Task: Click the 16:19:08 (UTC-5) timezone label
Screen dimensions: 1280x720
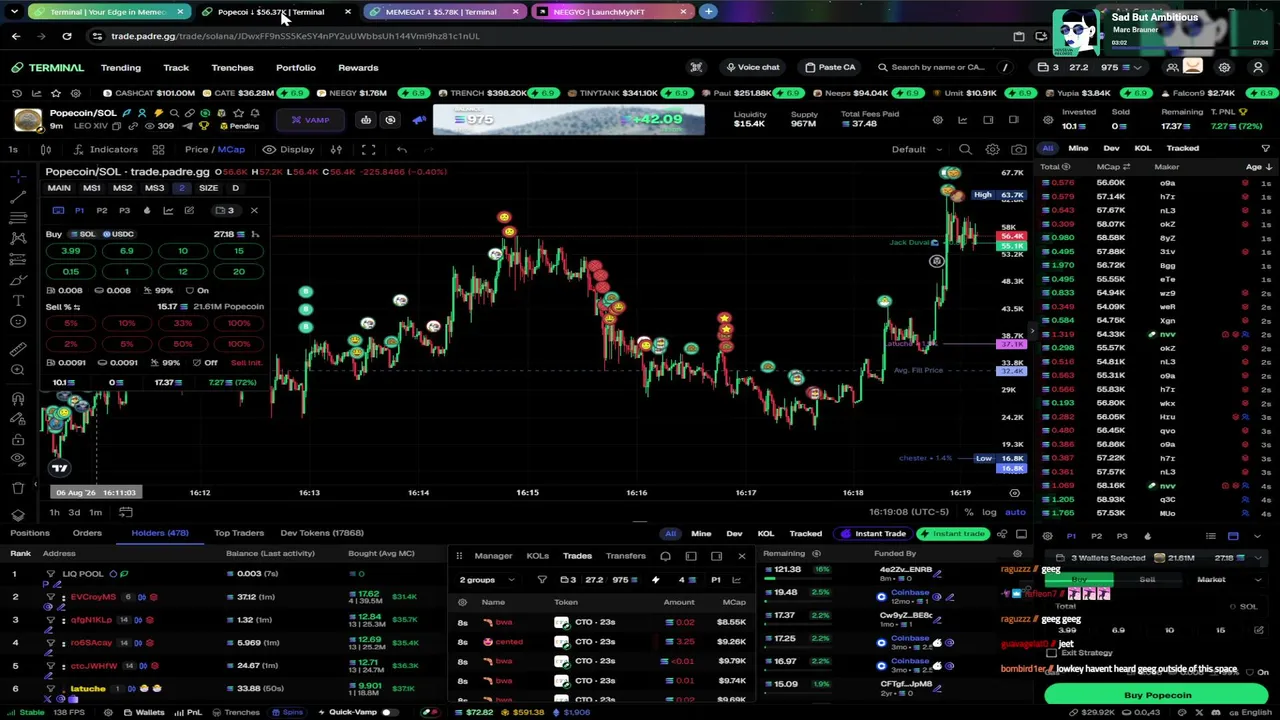Action: (x=908, y=512)
